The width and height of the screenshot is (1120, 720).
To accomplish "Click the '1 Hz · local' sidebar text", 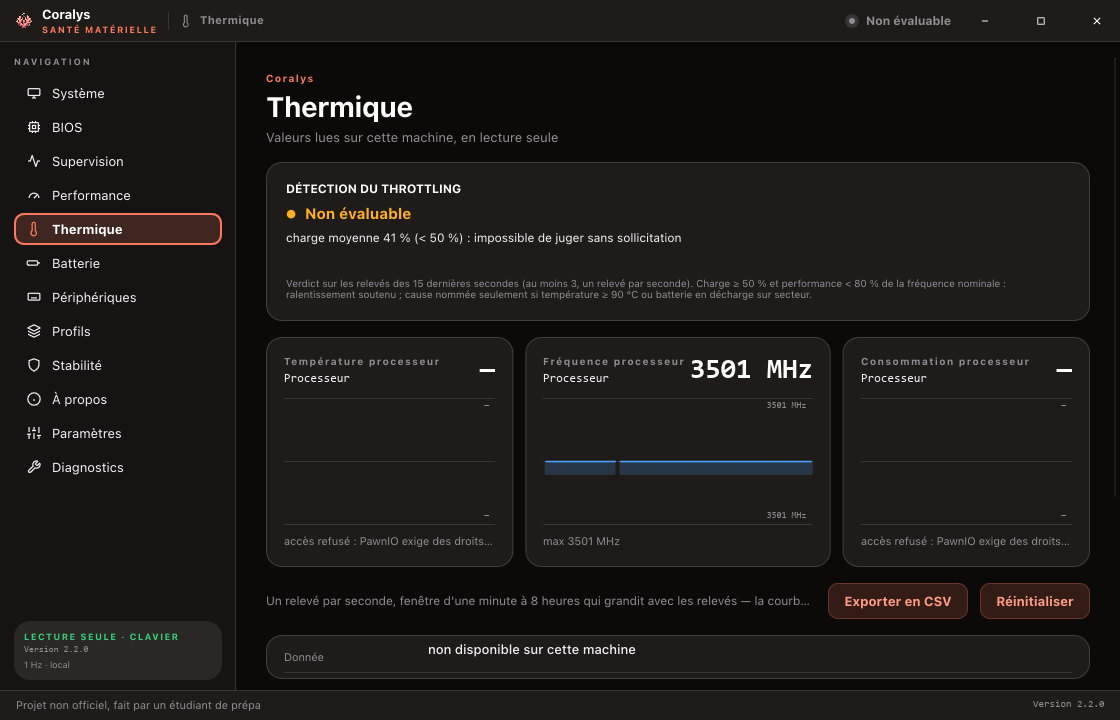I will click(x=46, y=665).
